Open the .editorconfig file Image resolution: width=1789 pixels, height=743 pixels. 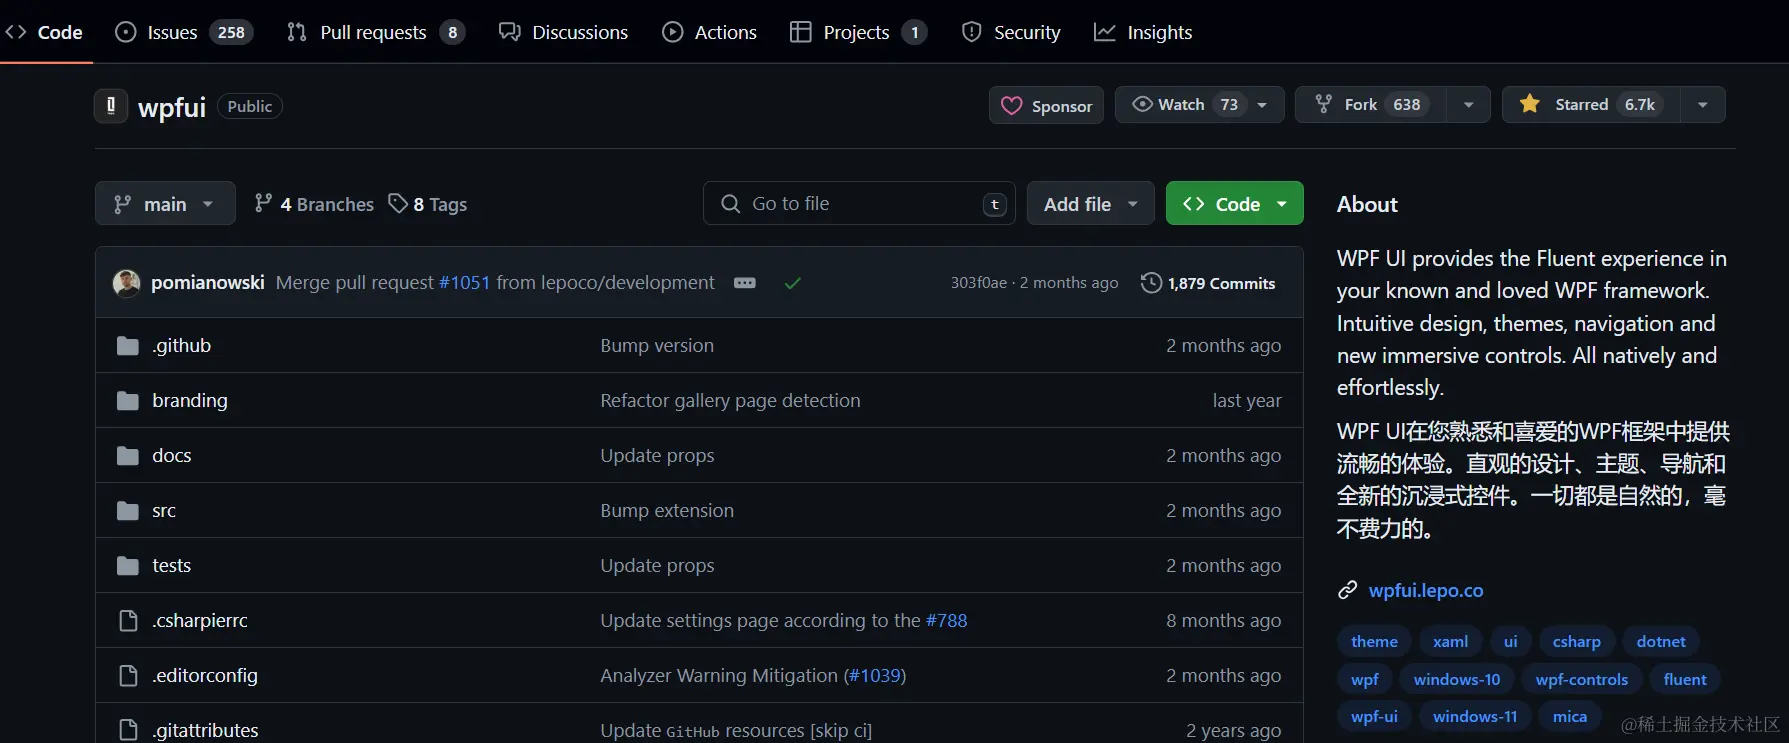(204, 675)
